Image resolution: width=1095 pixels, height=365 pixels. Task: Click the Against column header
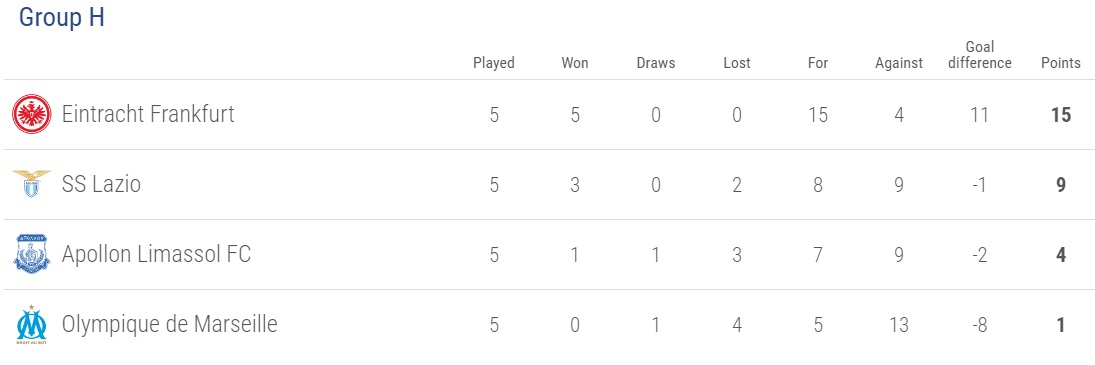point(899,64)
